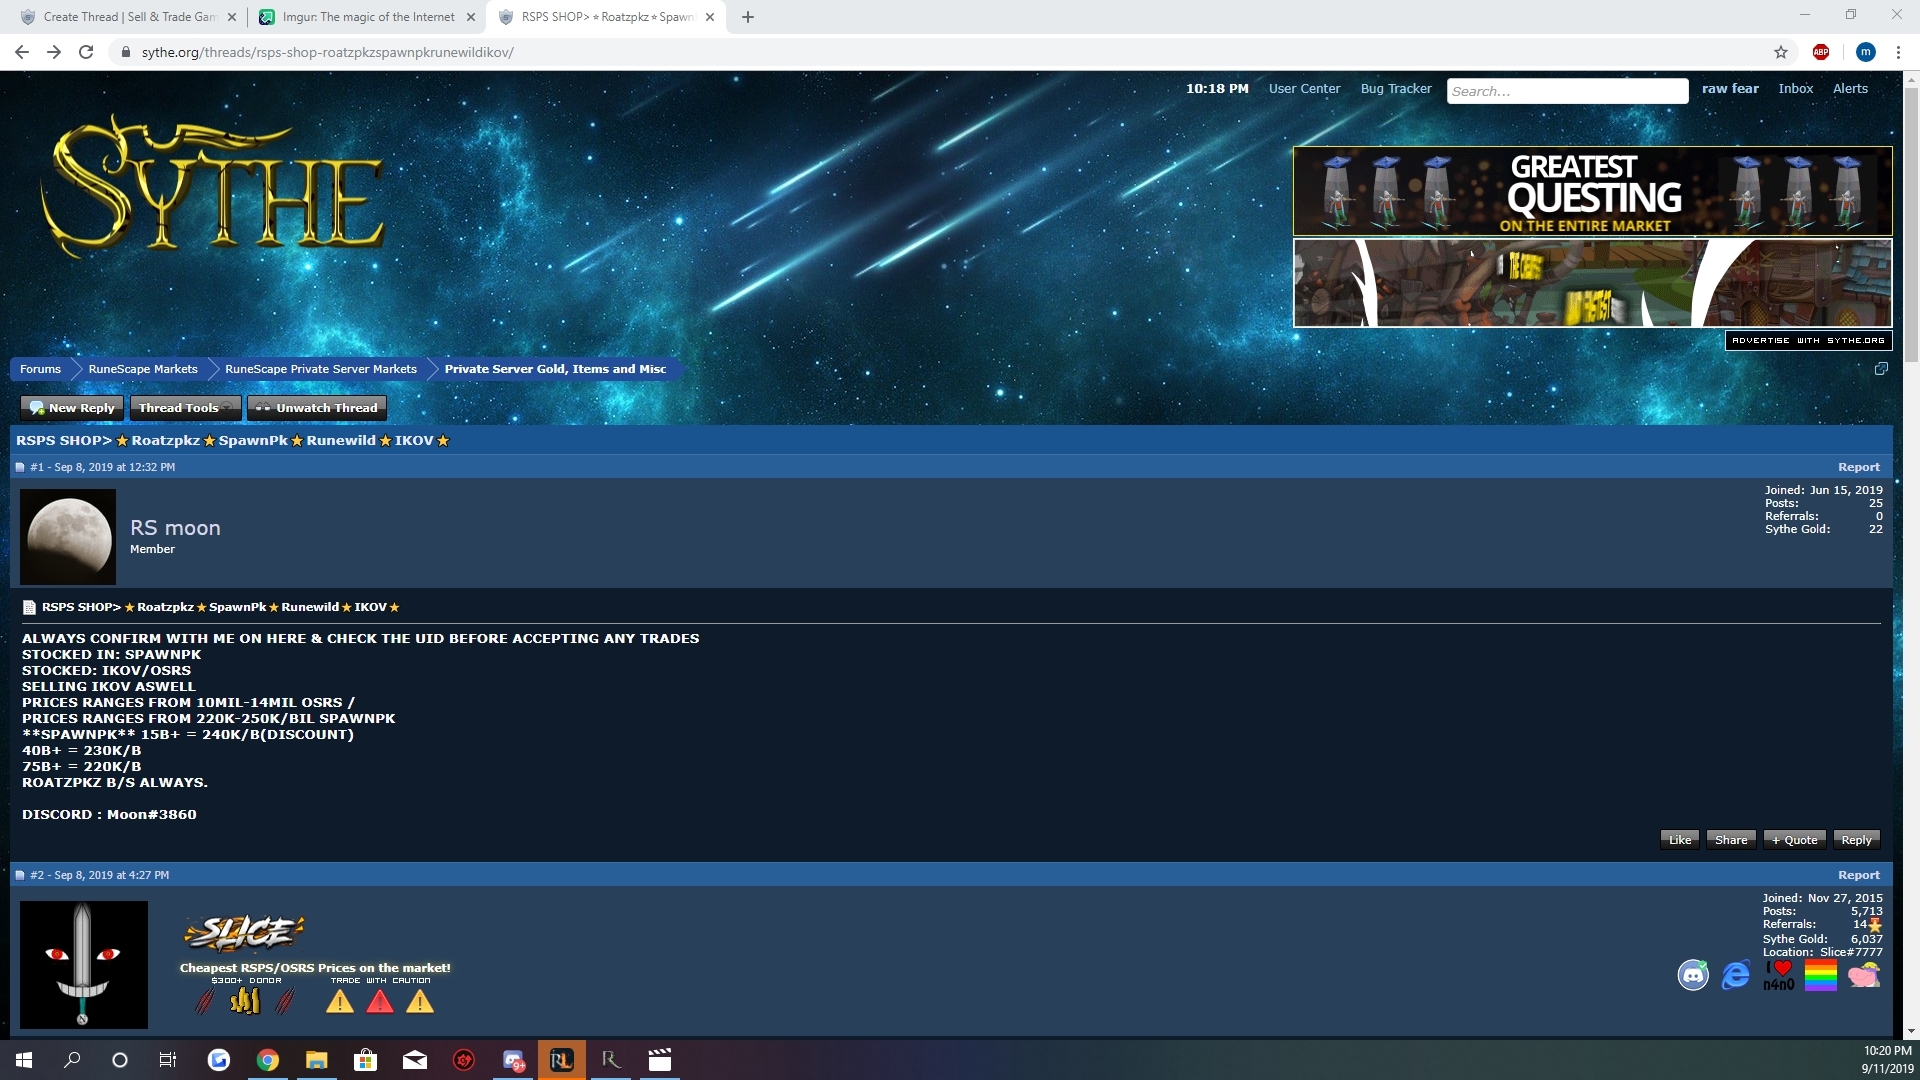Viewport: 1920px width, 1080px height.
Task: Reload the page
Action: pyautogui.click(x=86, y=52)
